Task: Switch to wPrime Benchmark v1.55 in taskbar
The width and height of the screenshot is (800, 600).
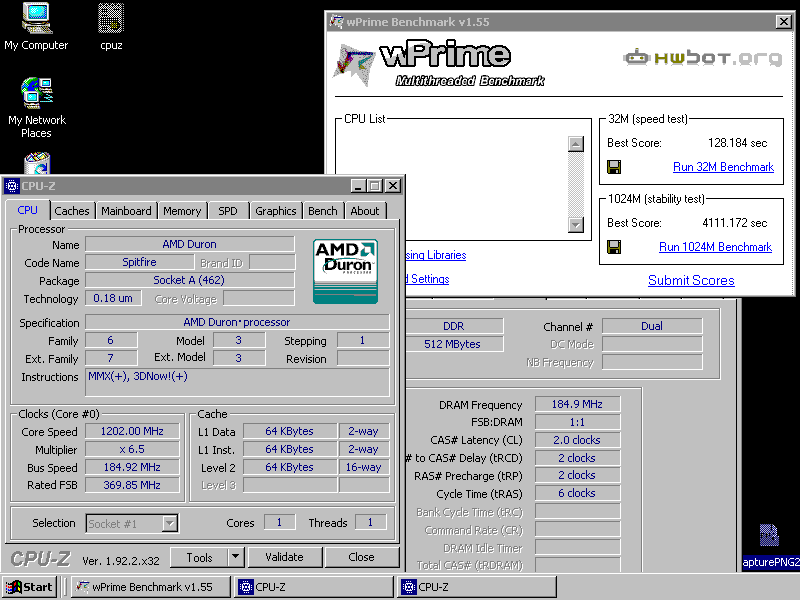Action: (x=151, y=587)
